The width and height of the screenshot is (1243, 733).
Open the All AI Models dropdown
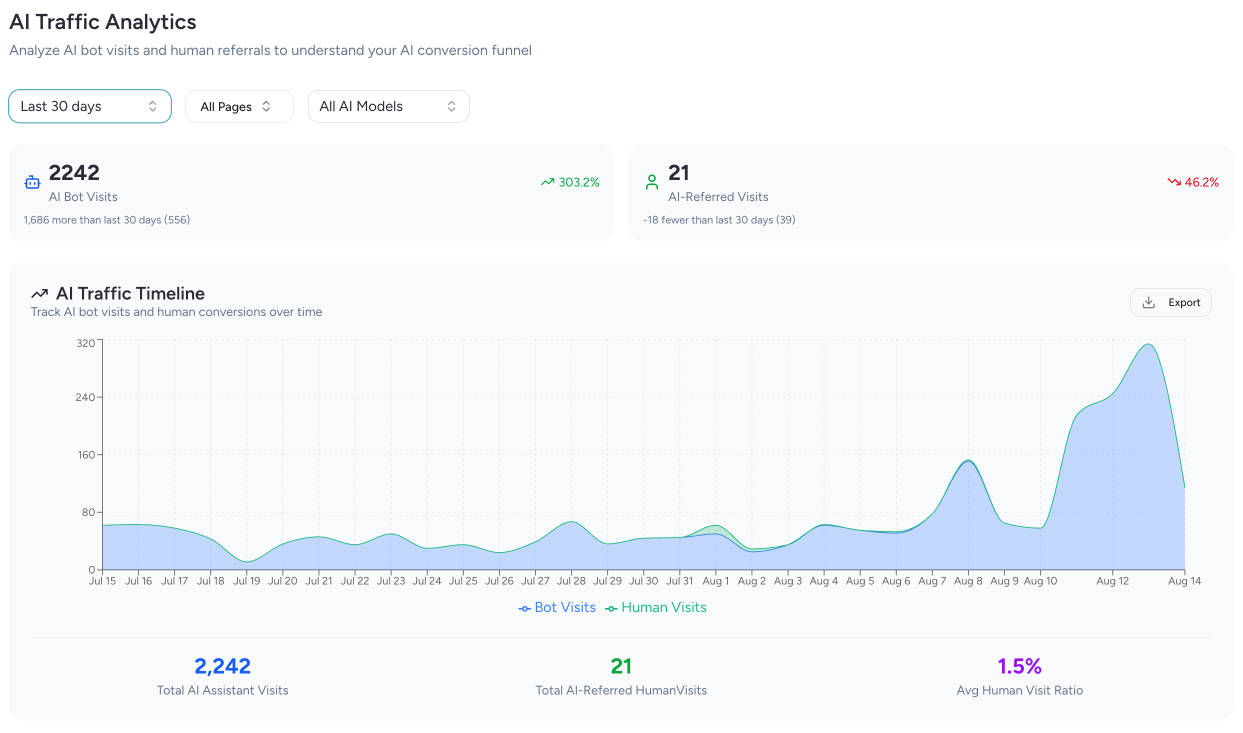click(388, 106)
